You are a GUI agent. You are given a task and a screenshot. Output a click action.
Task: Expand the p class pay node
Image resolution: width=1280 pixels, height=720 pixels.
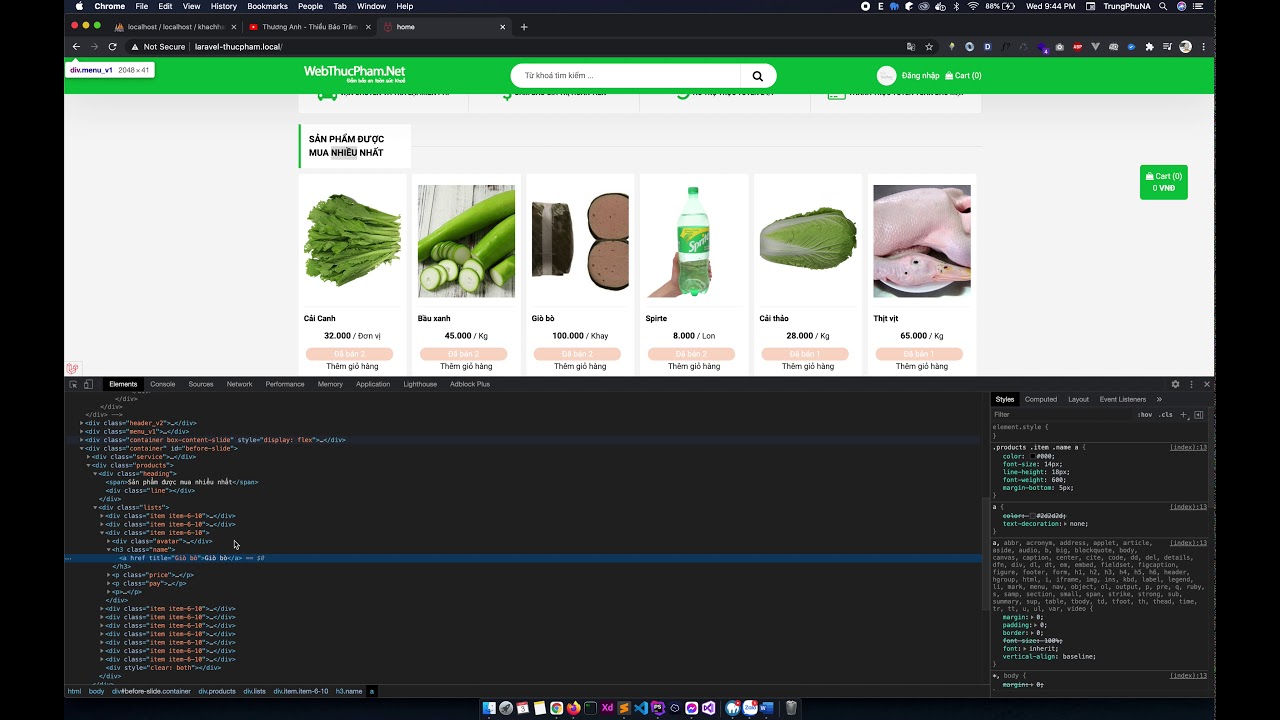point(108,583)
